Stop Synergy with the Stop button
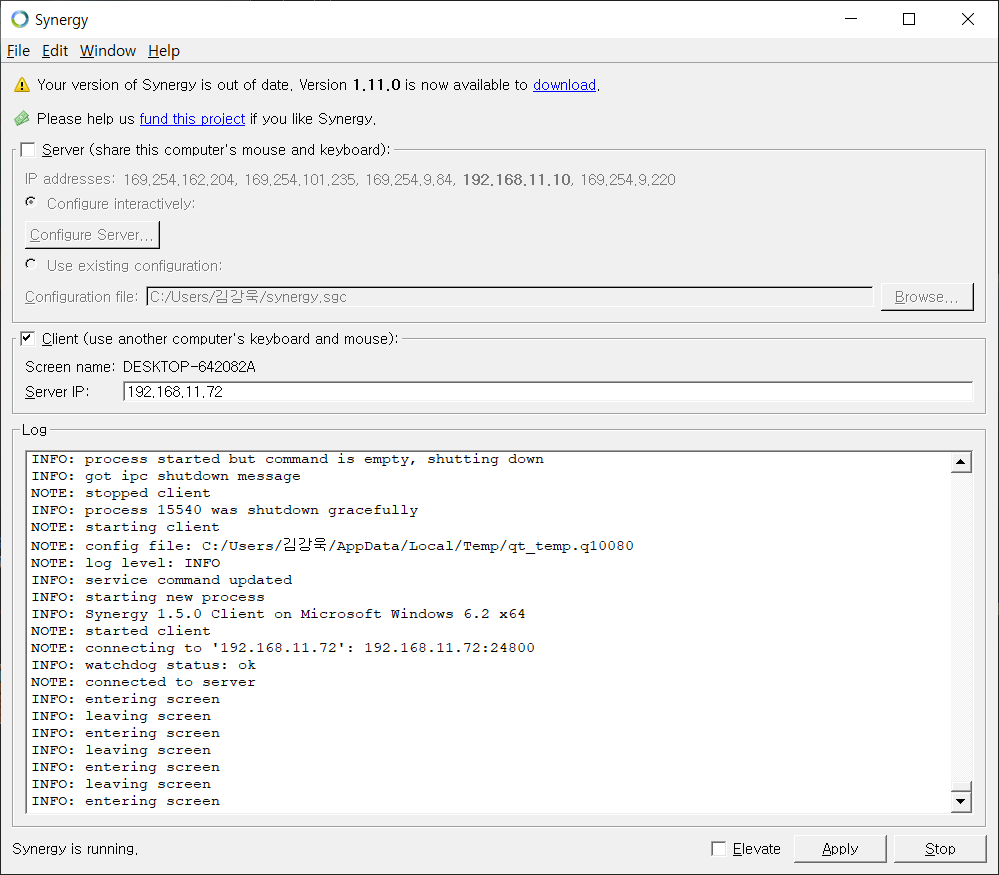 [940, 849]
